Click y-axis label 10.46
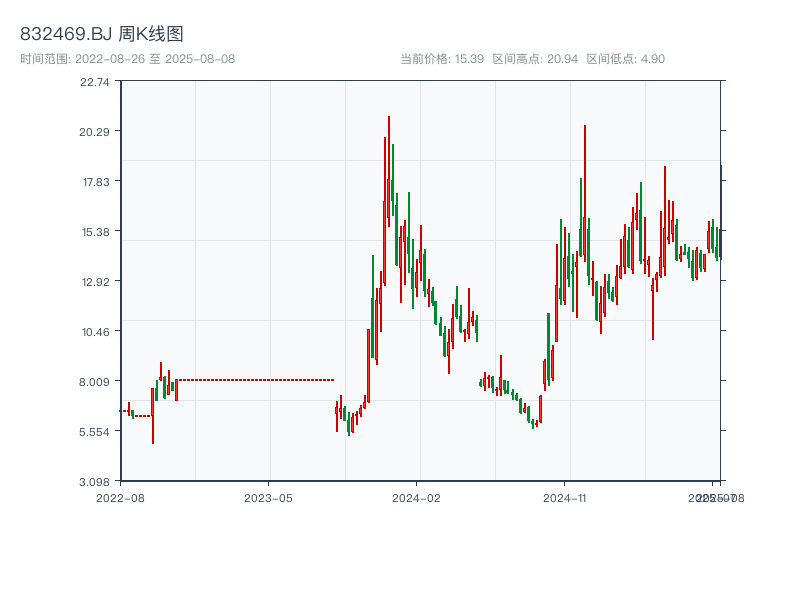 tap(96, 332)
